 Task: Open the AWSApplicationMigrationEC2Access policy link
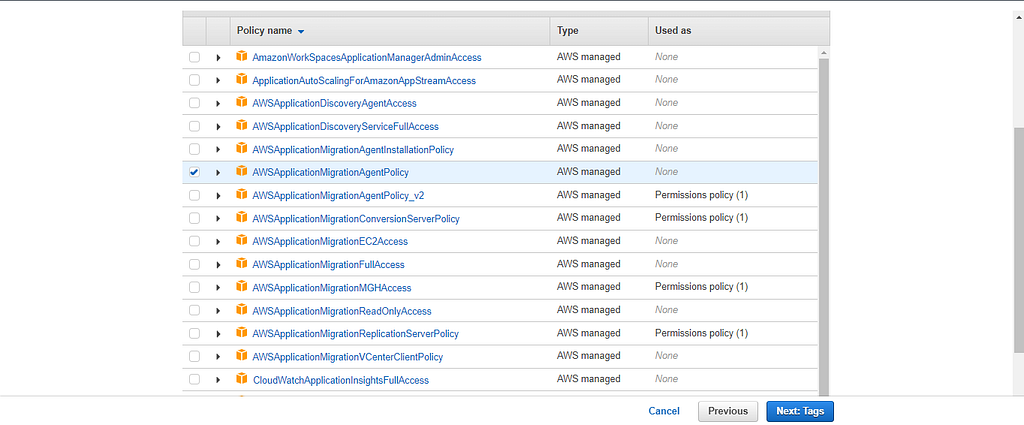tap(330, 242)
